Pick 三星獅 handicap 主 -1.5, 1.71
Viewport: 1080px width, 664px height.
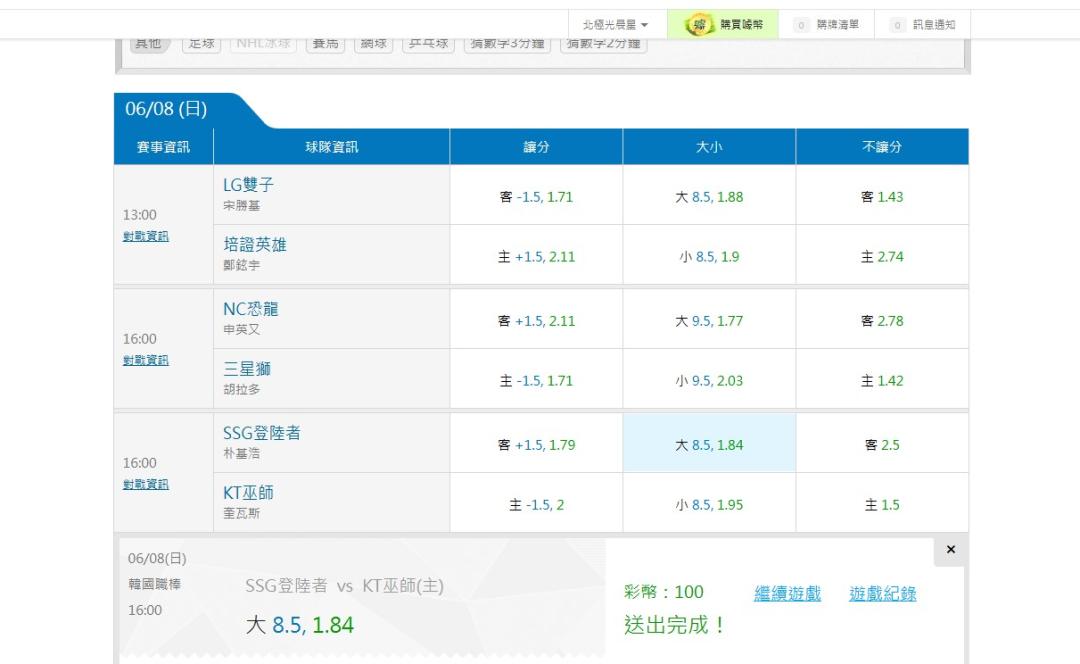click(536, 381)
